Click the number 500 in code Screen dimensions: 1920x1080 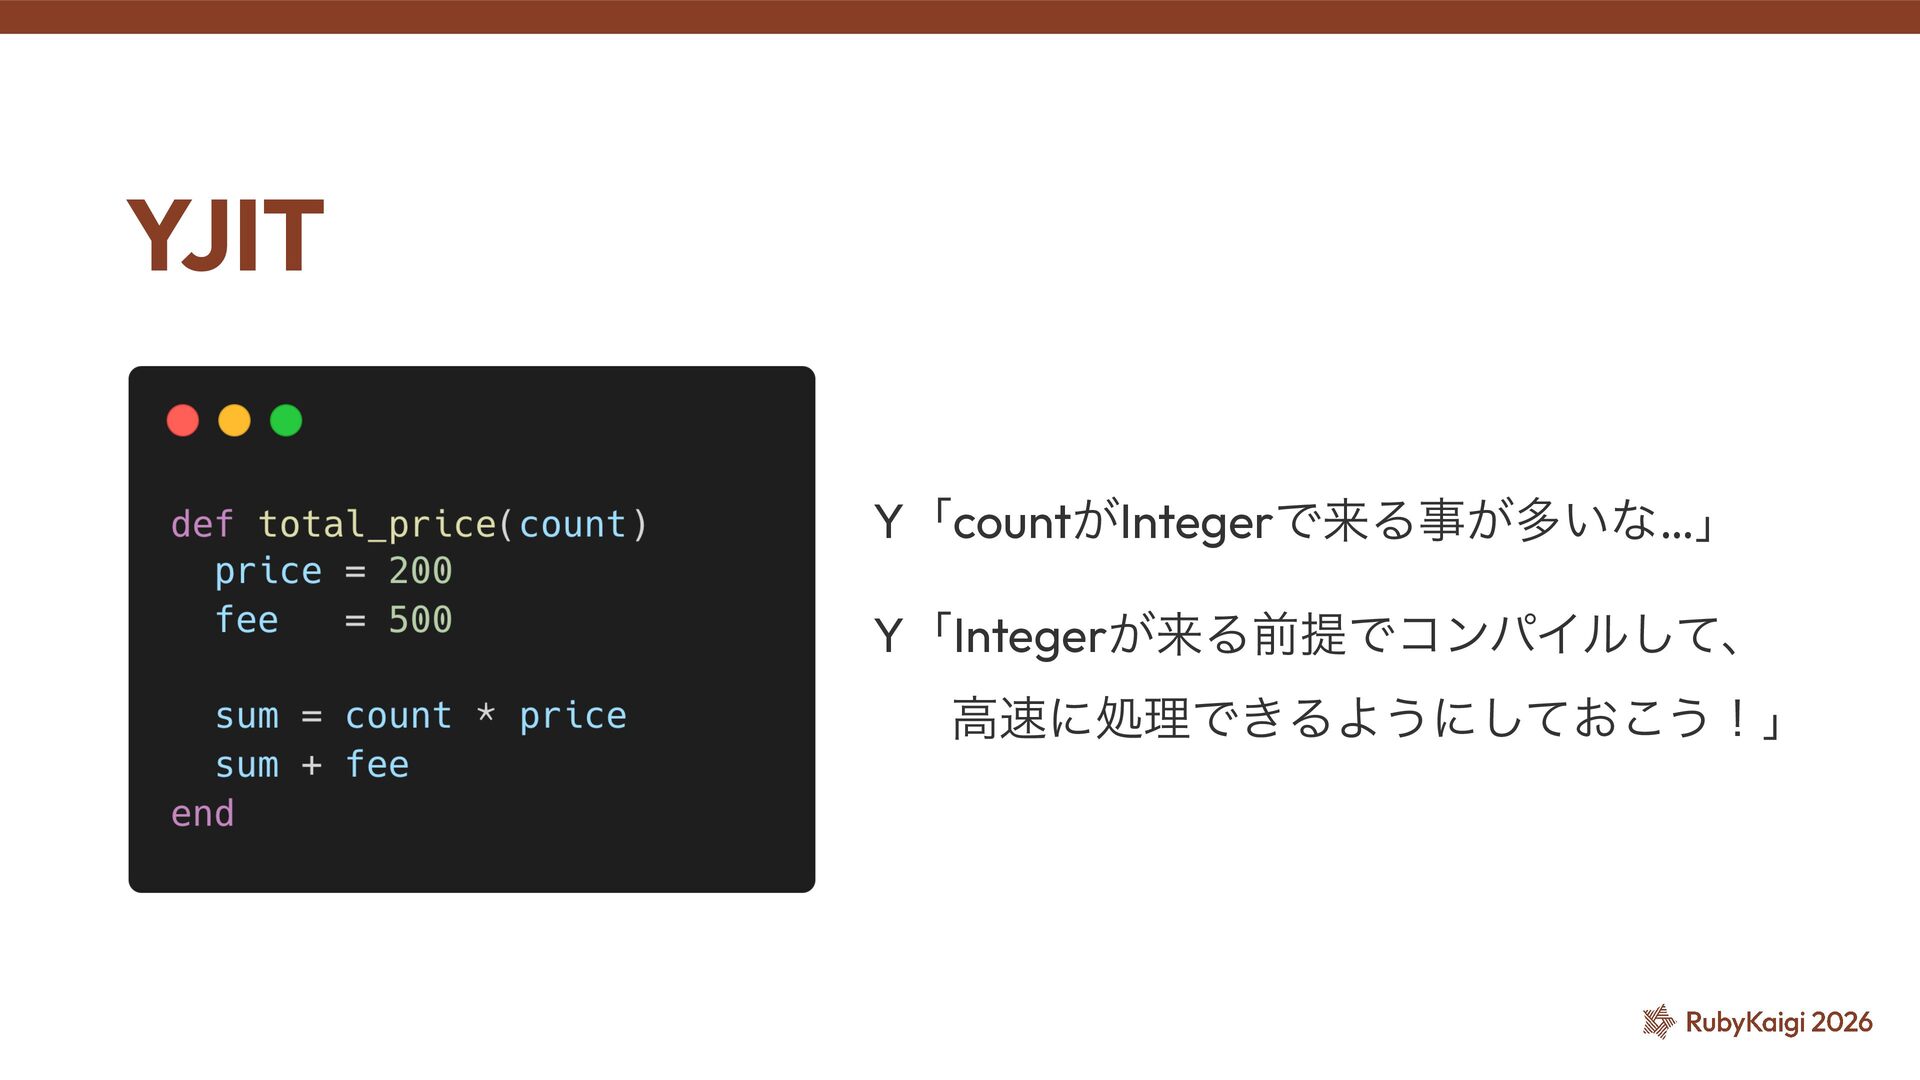click(x=420, y=620)
